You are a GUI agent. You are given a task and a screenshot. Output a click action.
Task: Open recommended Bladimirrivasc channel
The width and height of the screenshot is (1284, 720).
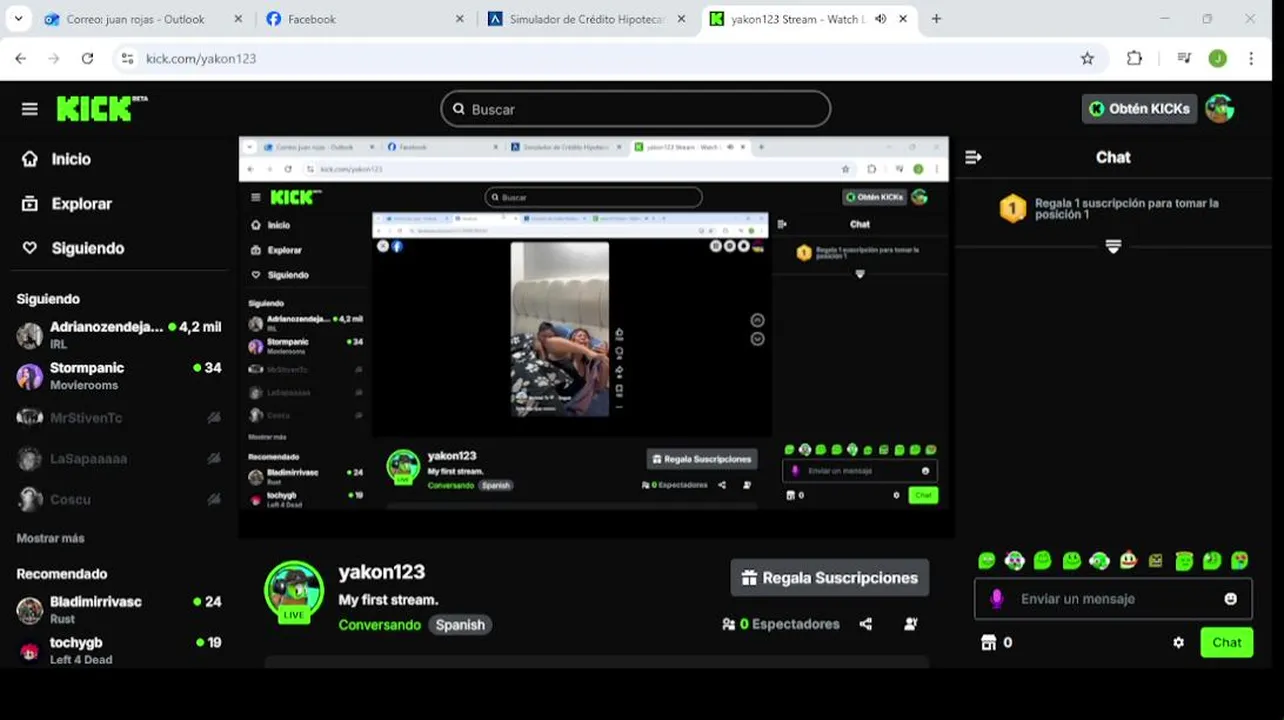click(118, 609)
